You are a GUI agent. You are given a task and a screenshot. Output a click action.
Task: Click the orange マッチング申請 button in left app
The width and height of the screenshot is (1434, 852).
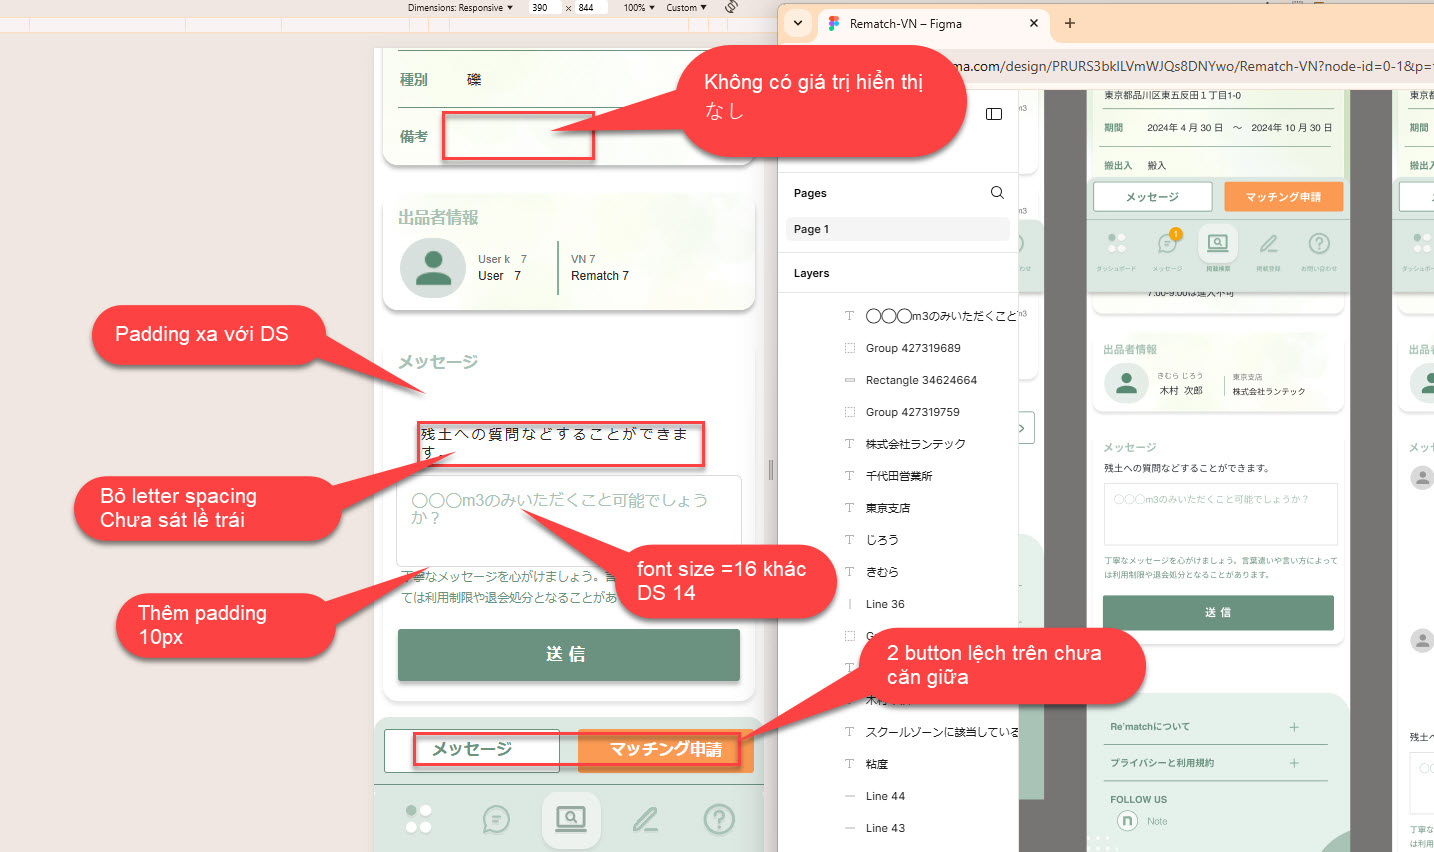665,750
